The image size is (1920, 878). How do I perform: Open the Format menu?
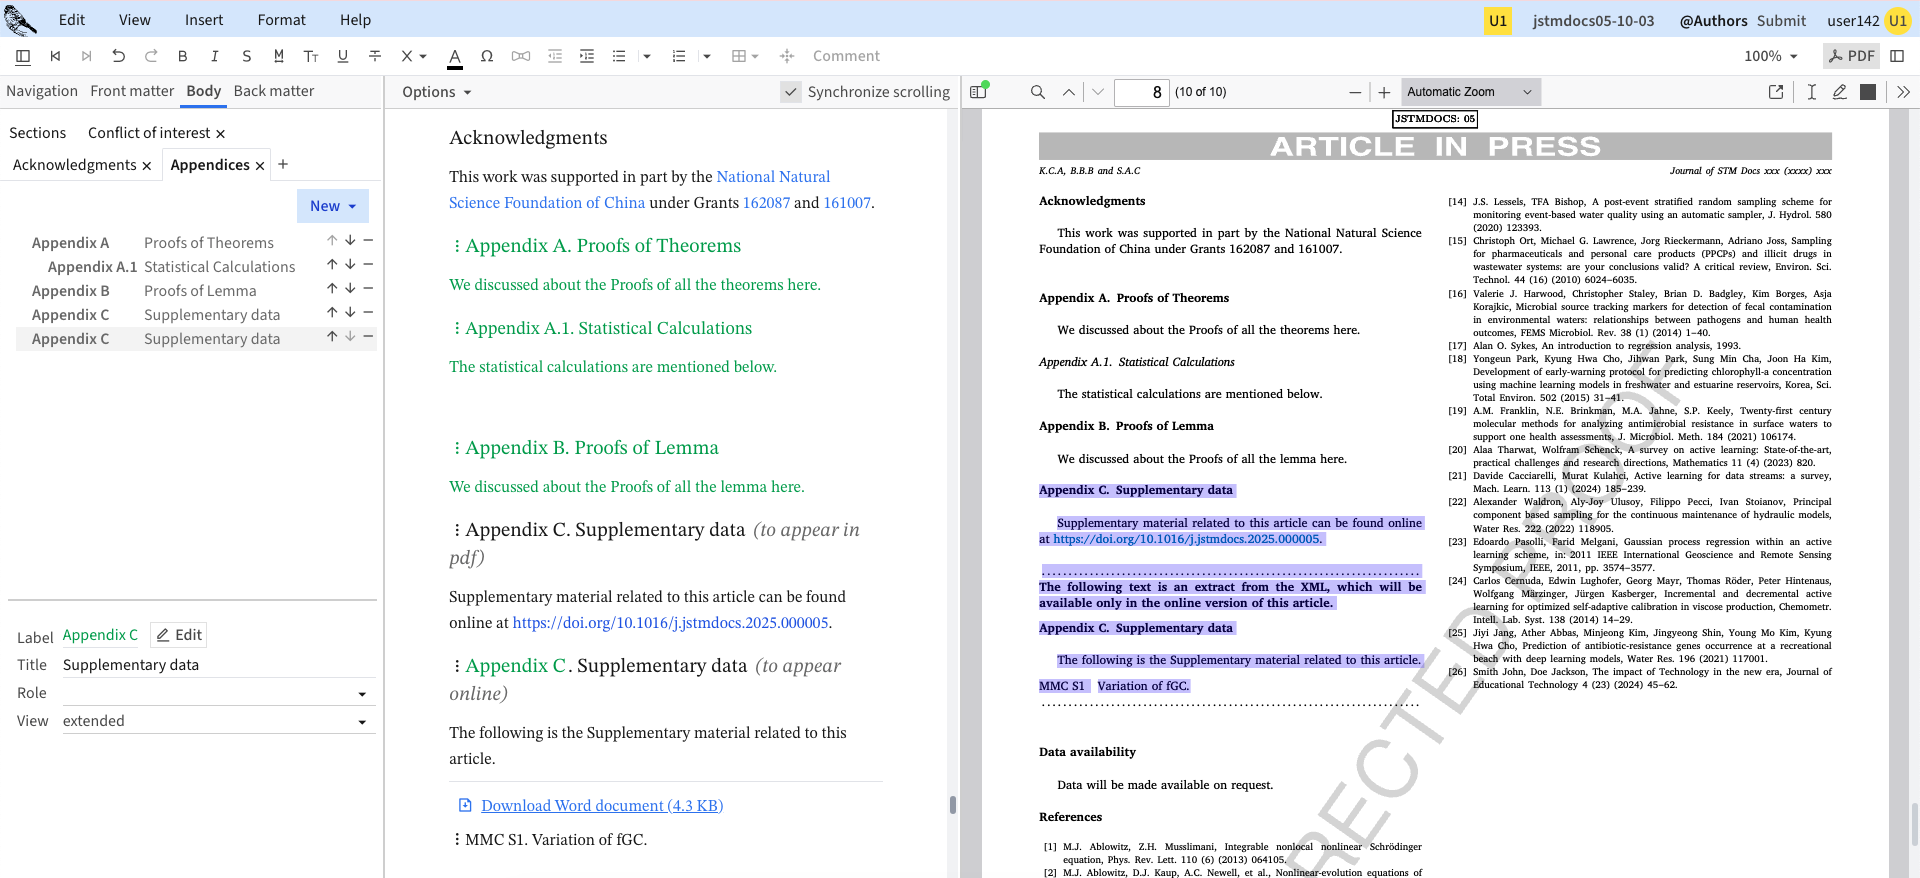pyautogui.click(x=281, y=20)
